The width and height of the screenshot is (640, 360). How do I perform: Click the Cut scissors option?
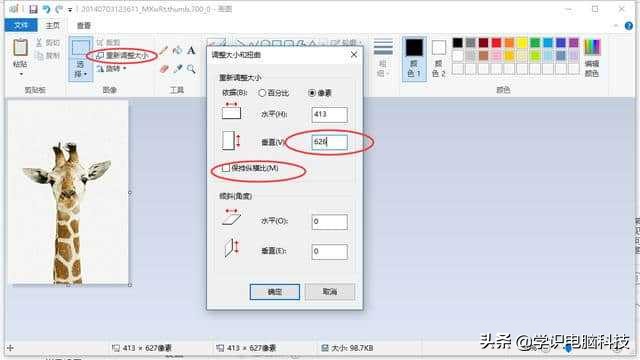click(x=48, y=42)
